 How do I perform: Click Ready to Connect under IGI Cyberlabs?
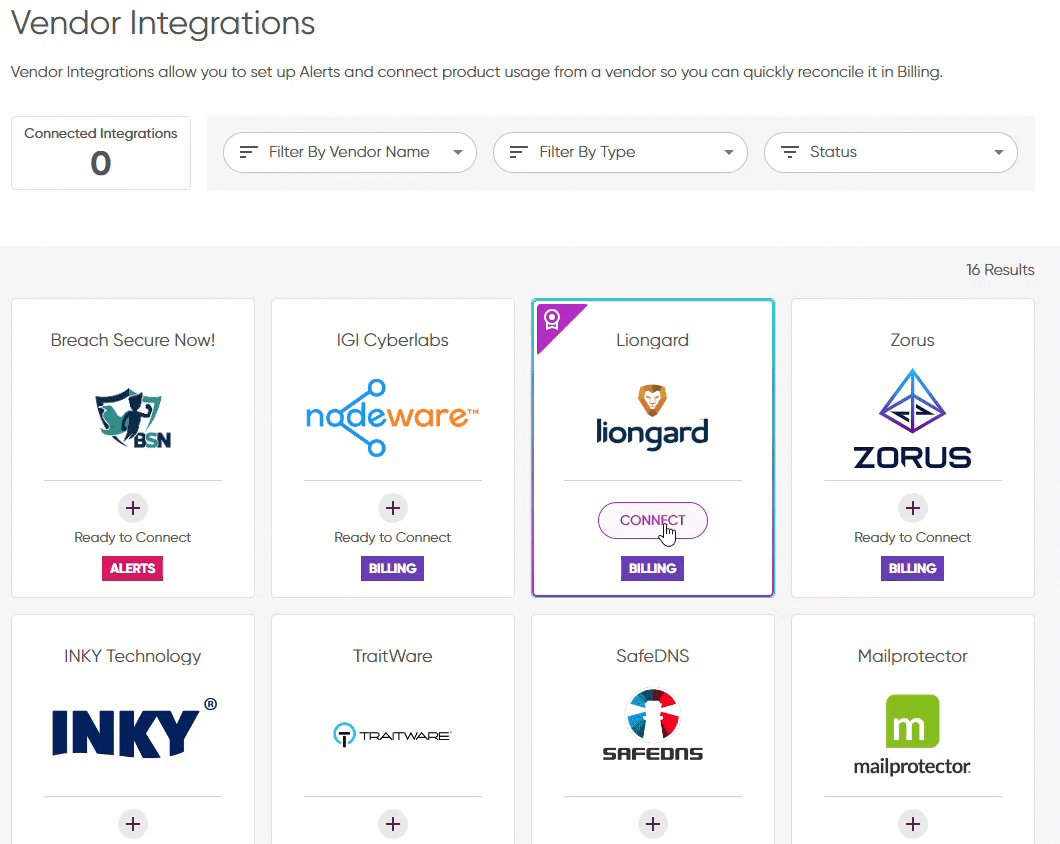[x=392, y=537]
